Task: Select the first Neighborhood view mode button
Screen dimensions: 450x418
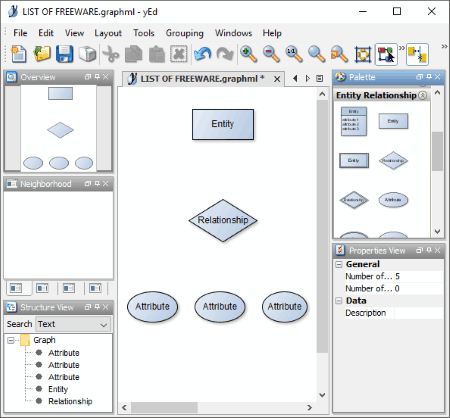Action: tap(16, 288)
